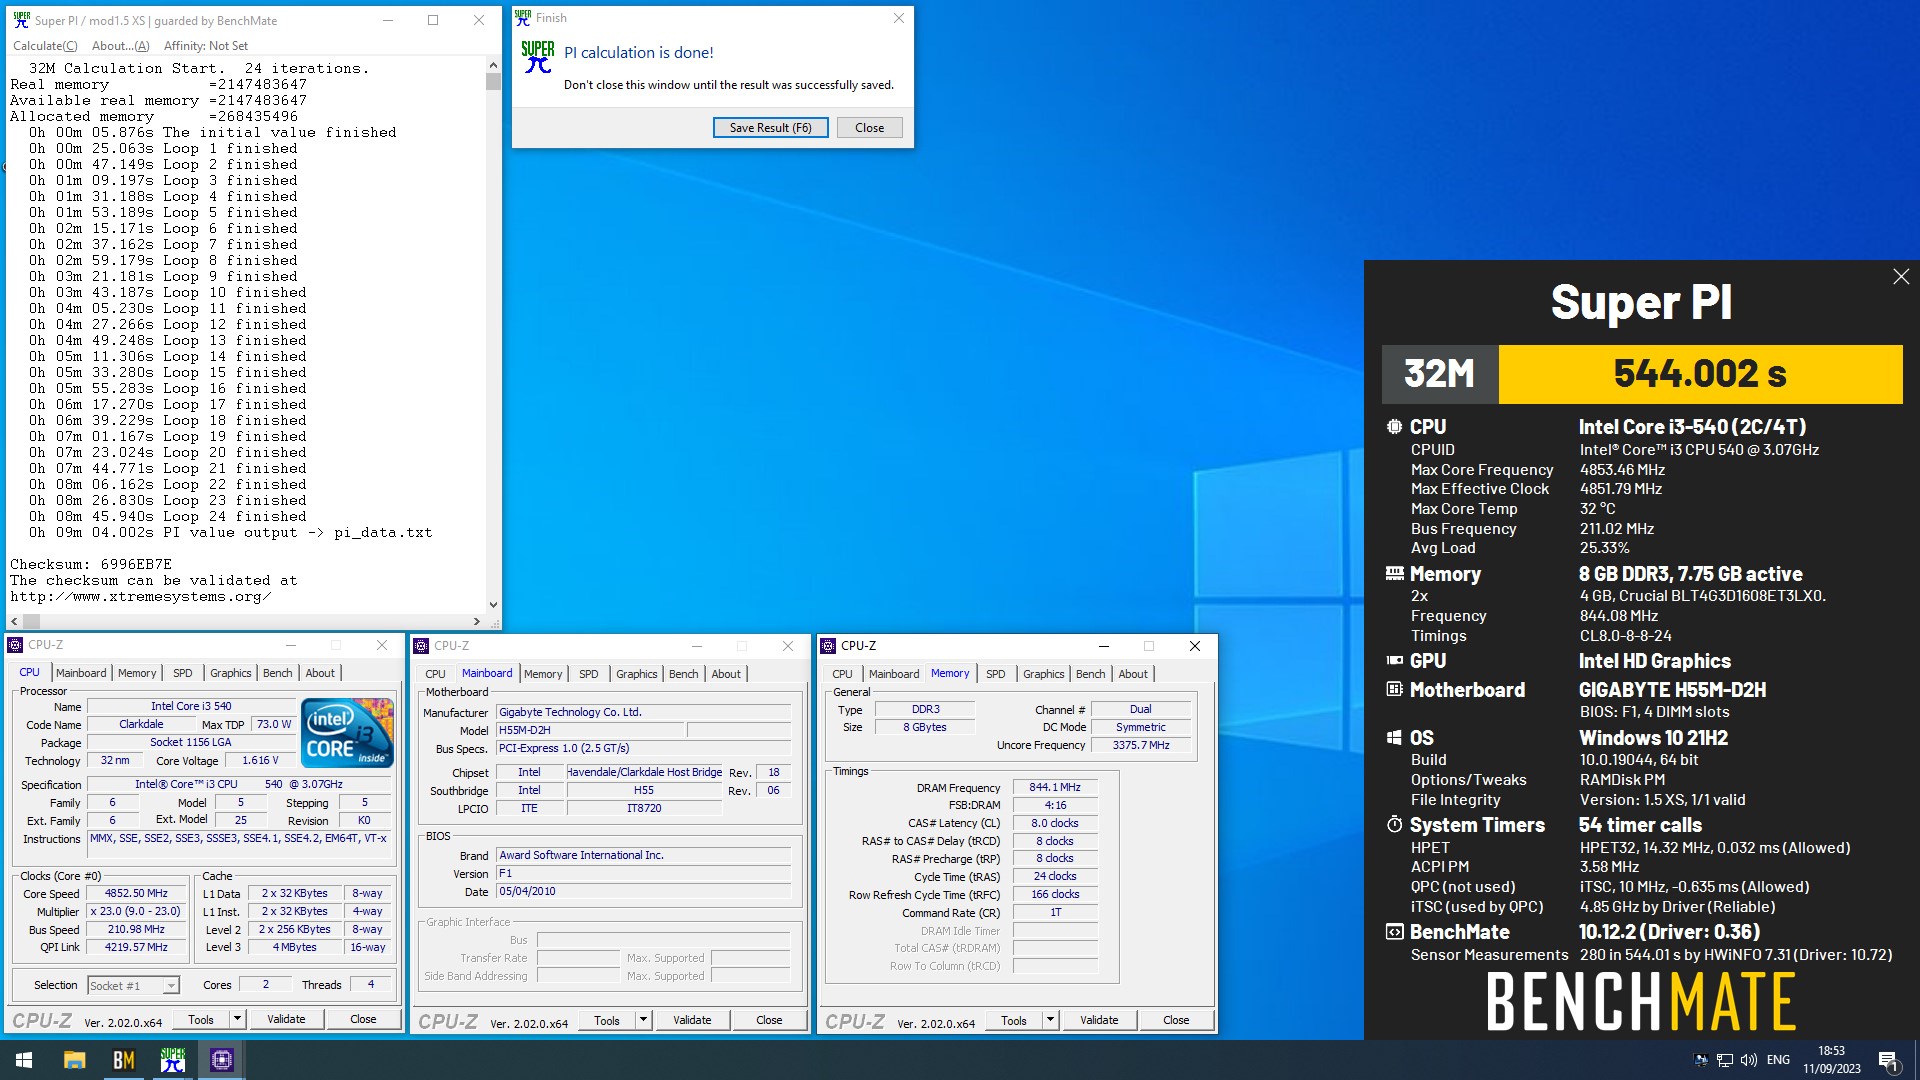This screenshot has height=1080, width=1920.
Task: Click Close button in Finish dialog
Action: pos(869,128)
